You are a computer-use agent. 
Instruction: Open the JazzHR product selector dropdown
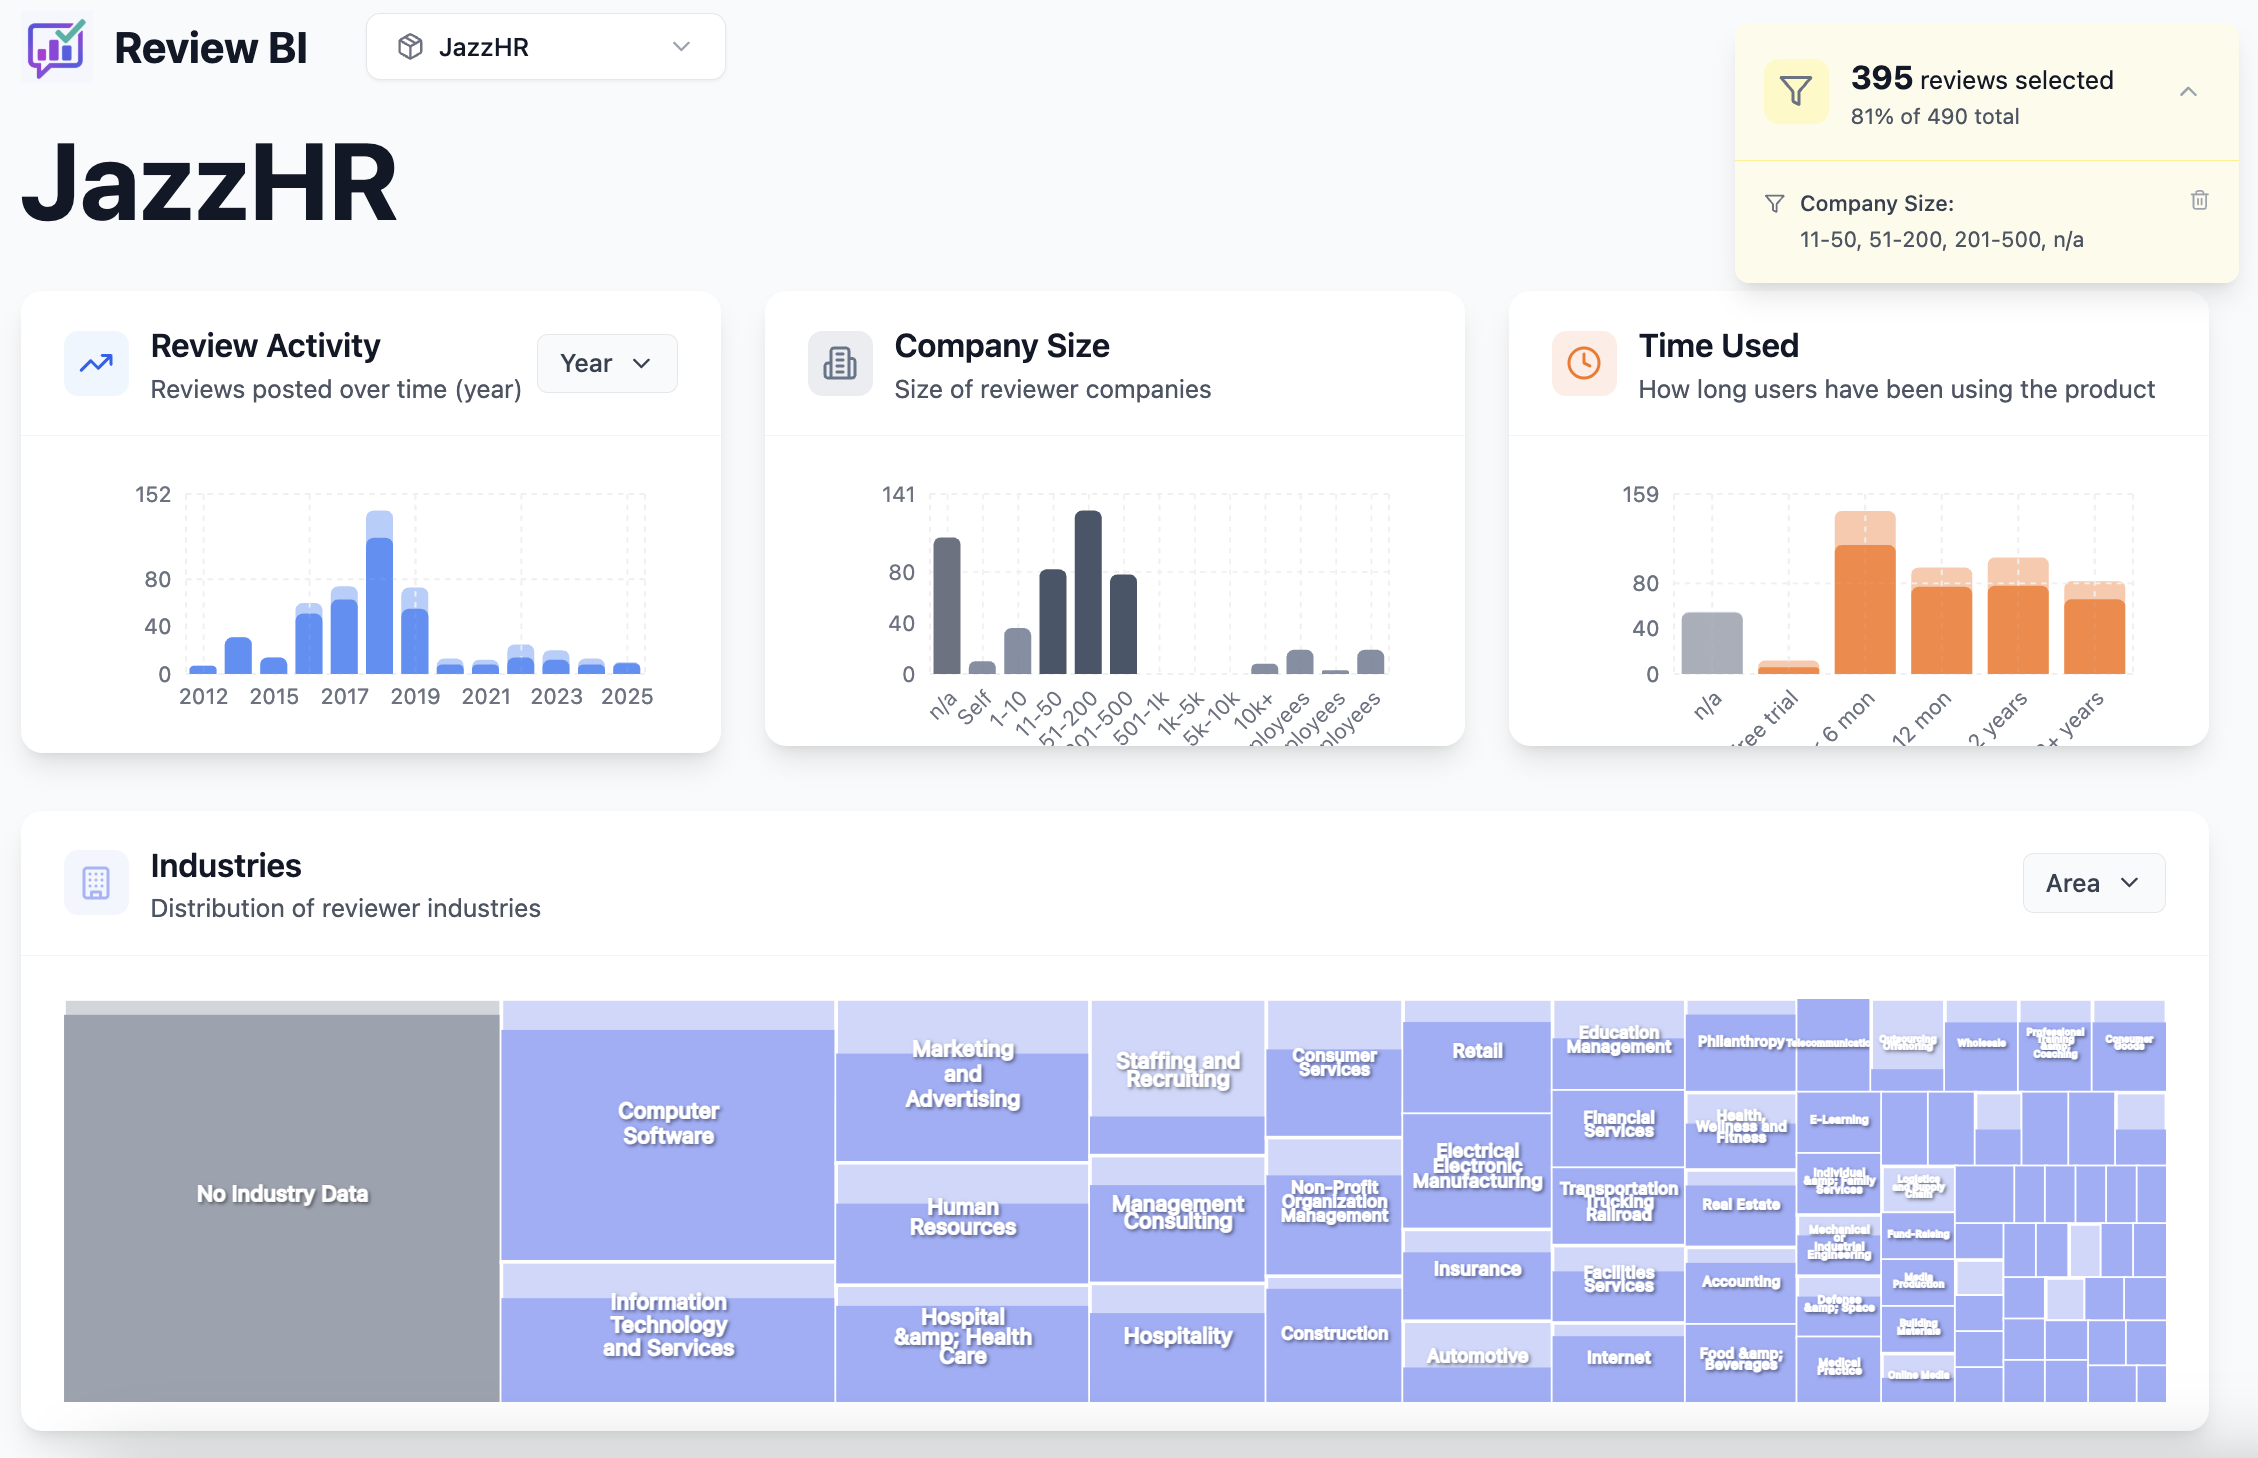(545, 47)
